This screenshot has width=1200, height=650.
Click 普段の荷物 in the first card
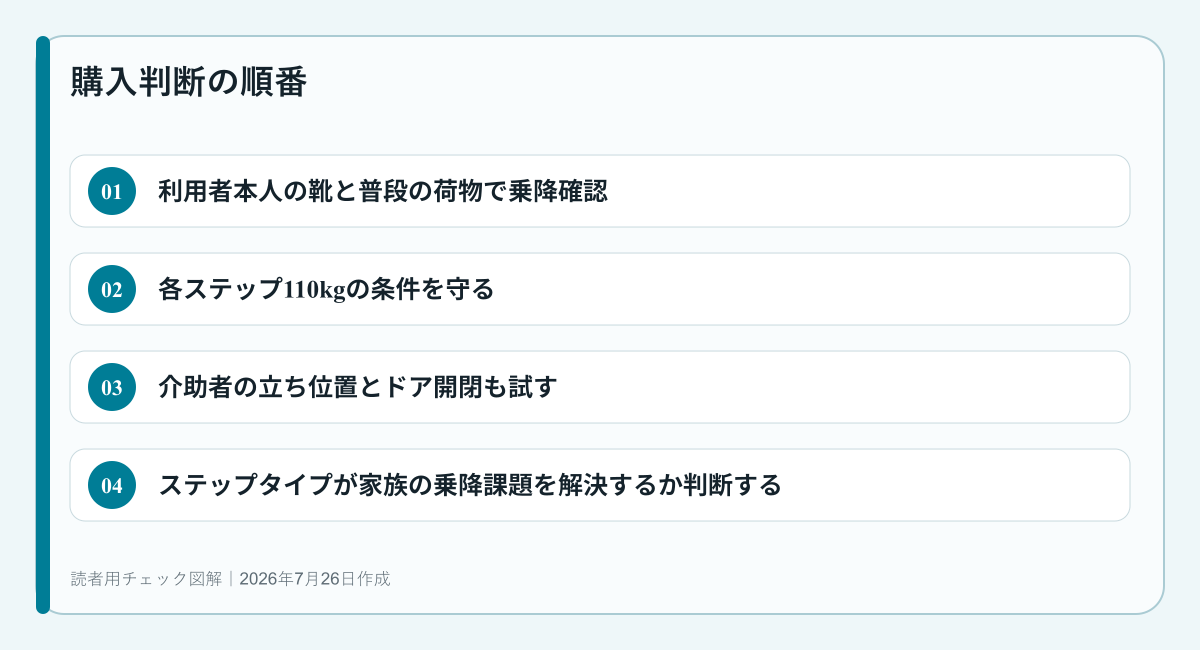point(408,191)
